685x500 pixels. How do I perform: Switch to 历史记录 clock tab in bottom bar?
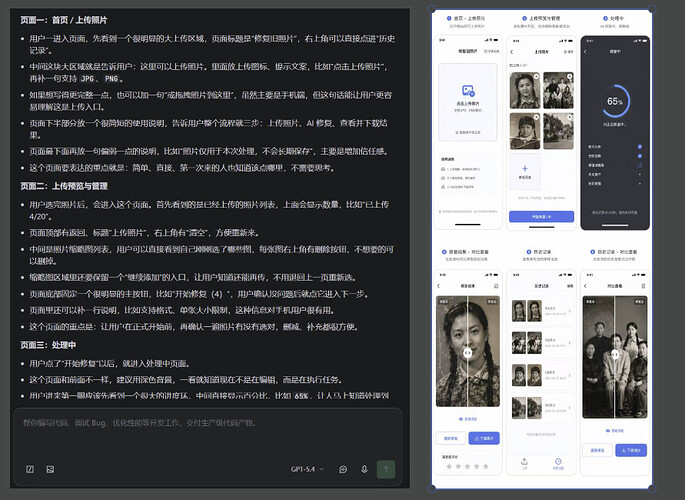(558, 463)
